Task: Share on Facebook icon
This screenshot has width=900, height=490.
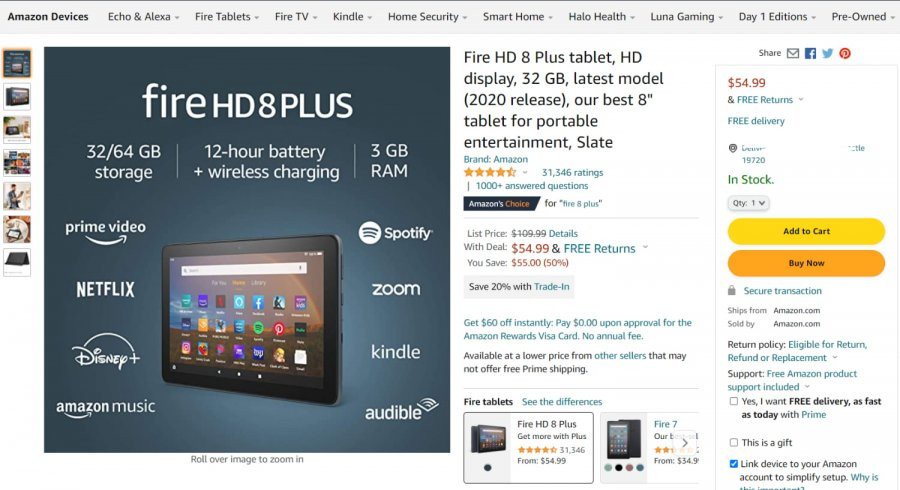Action: 810,53
